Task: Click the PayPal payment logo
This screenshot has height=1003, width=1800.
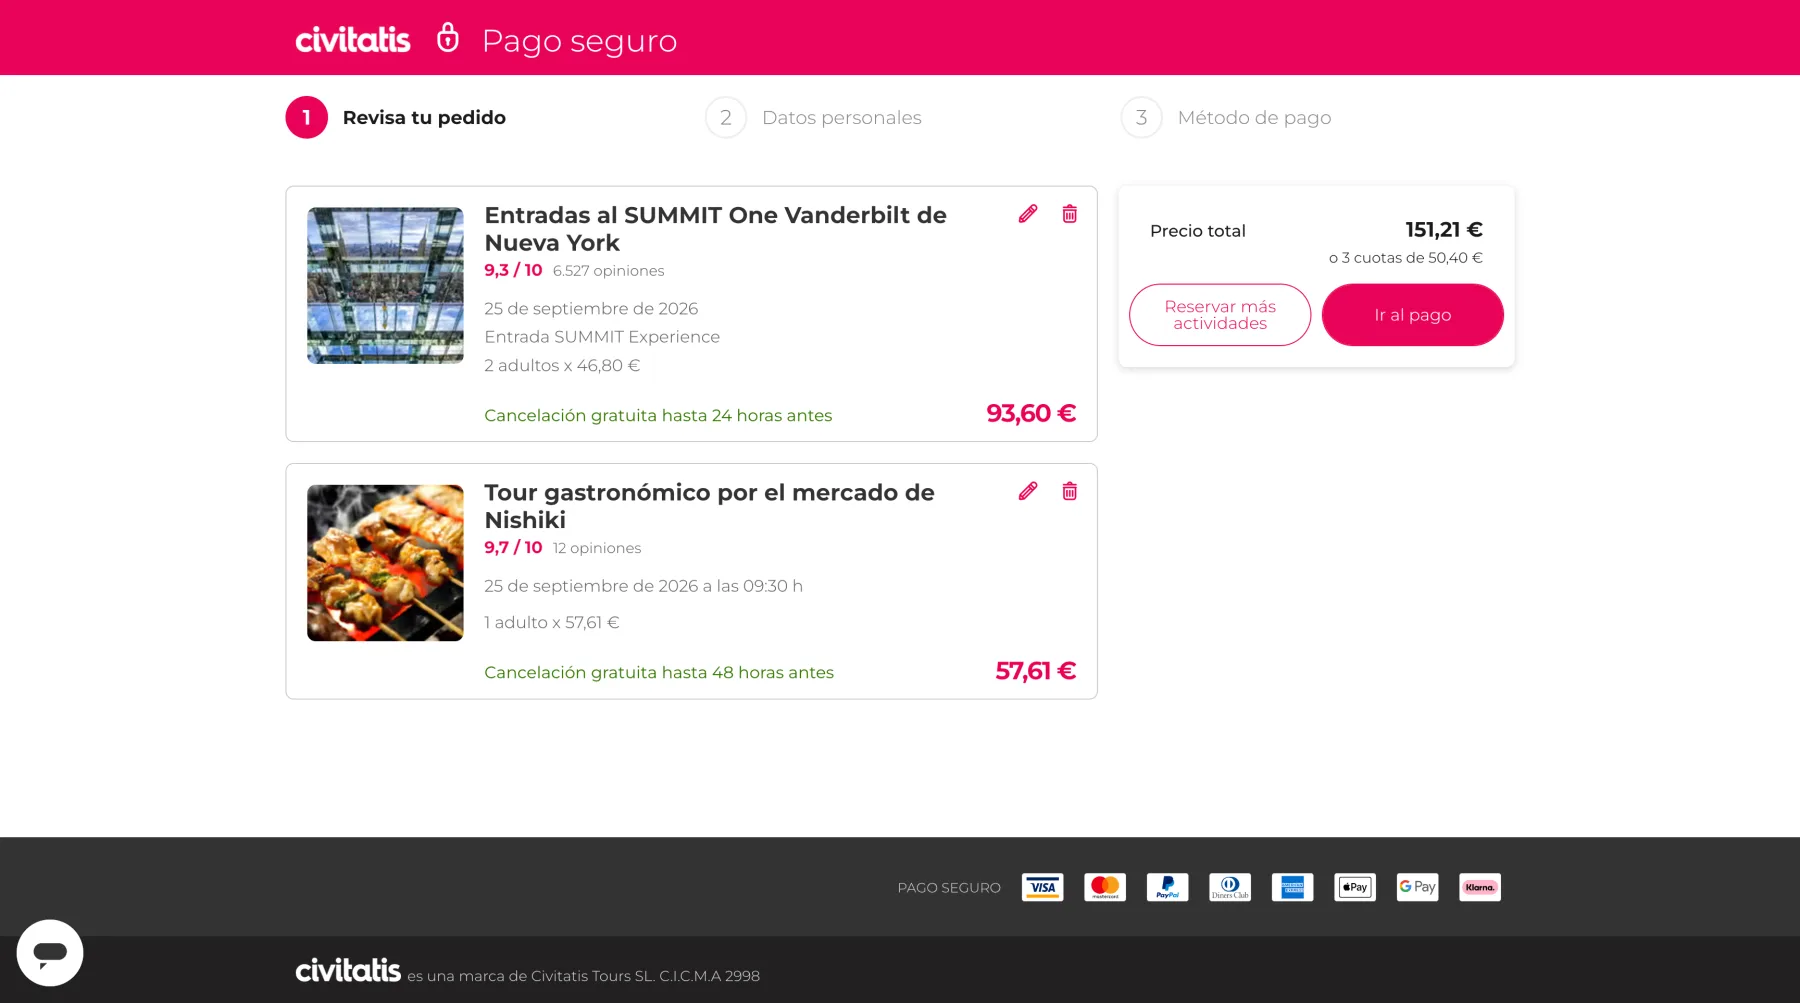Action: point(1168,887)
